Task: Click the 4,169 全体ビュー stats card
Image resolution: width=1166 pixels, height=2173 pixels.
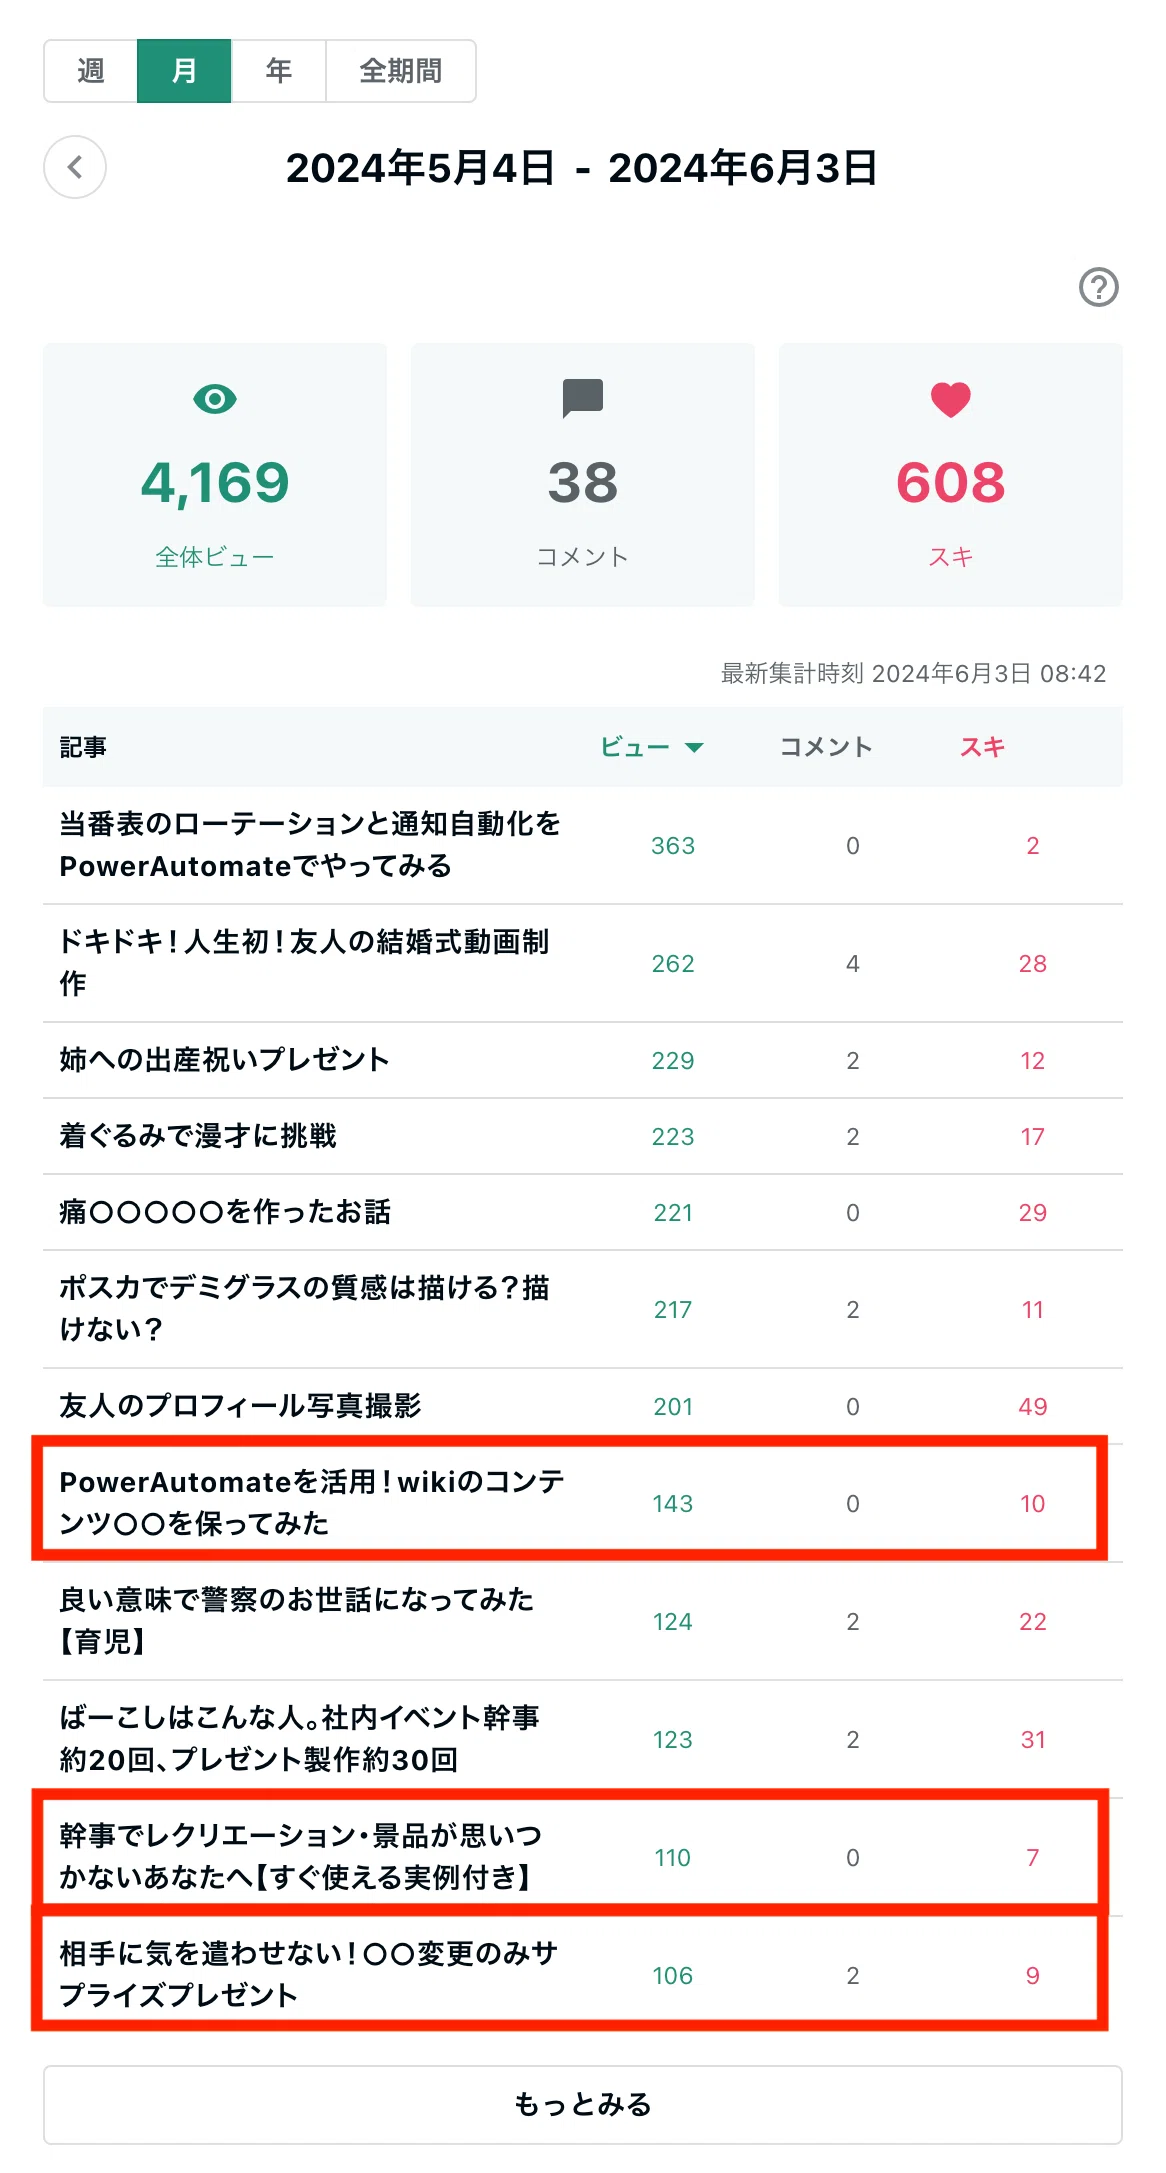Action: coord(214,475)
